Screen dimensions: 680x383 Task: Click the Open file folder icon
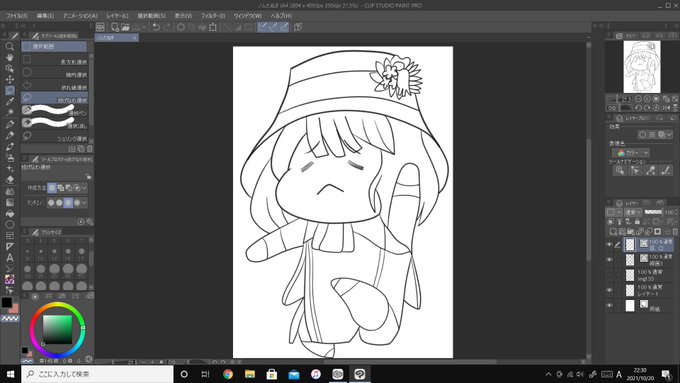pyautogui.click(x=125, y=27)
